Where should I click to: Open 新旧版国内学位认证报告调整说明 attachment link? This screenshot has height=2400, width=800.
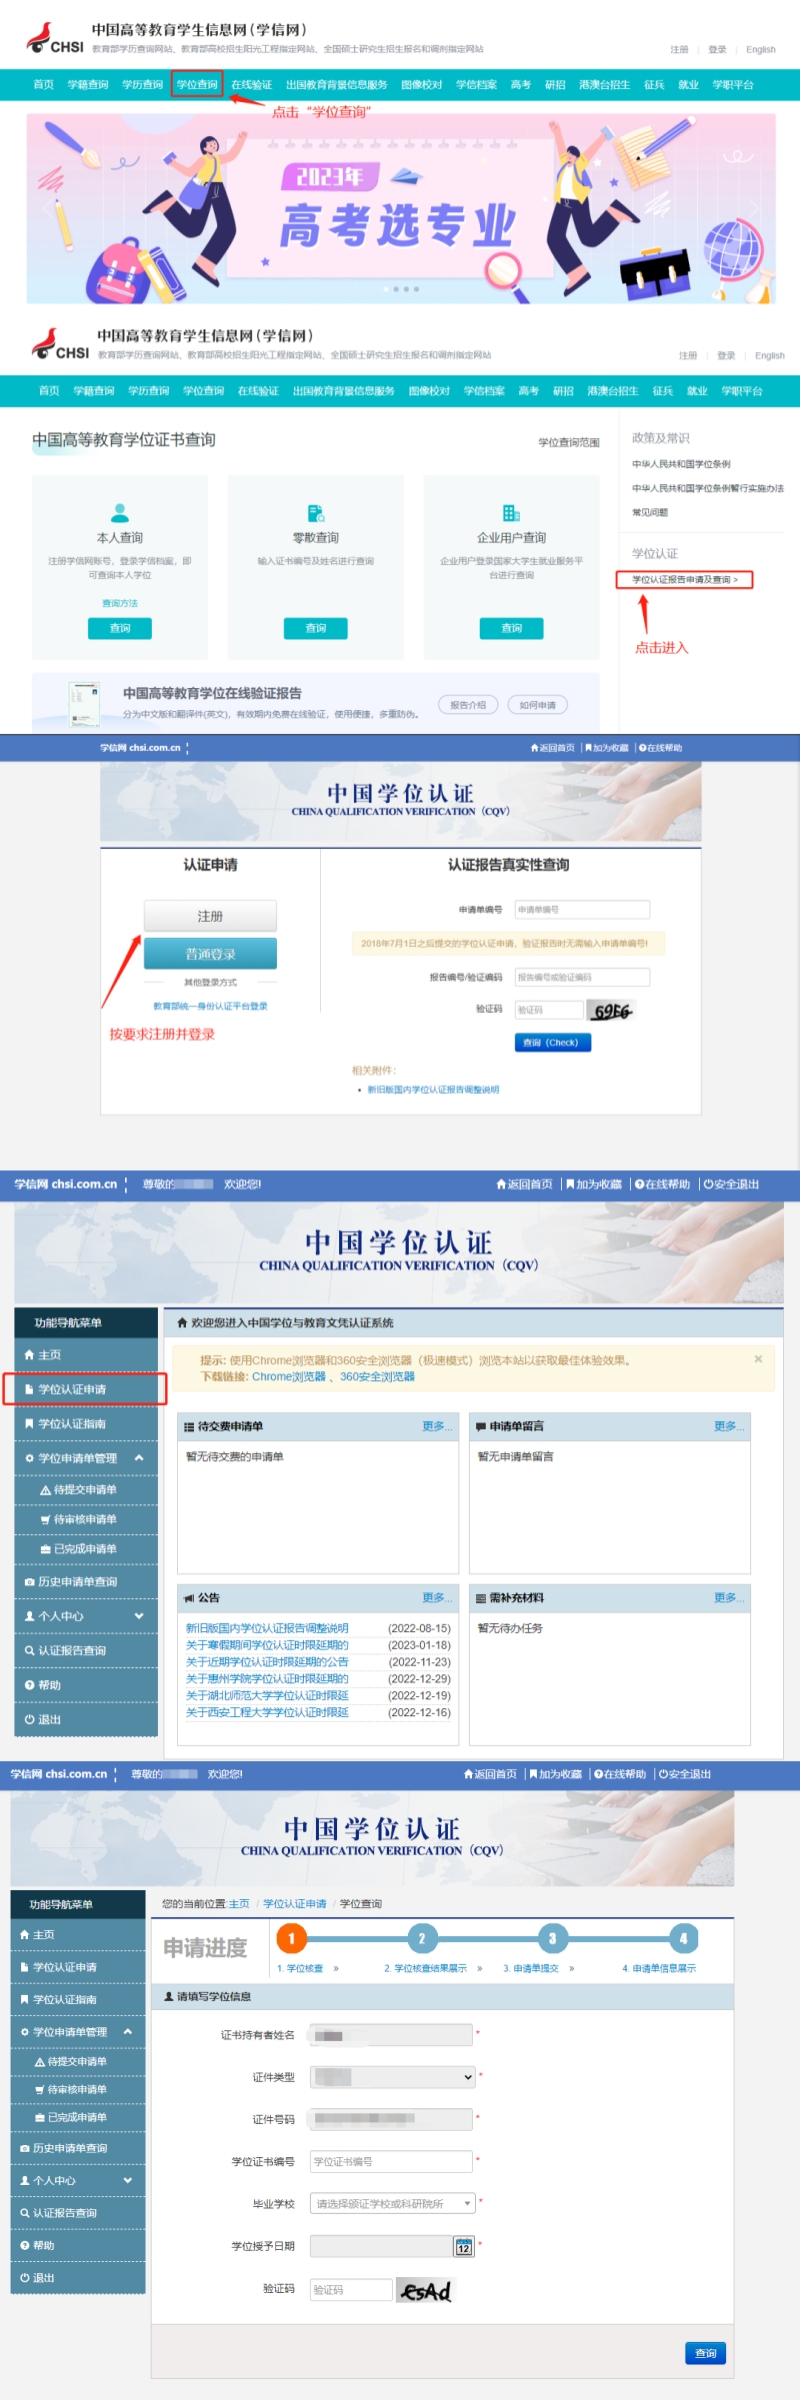pos(433,1090)
